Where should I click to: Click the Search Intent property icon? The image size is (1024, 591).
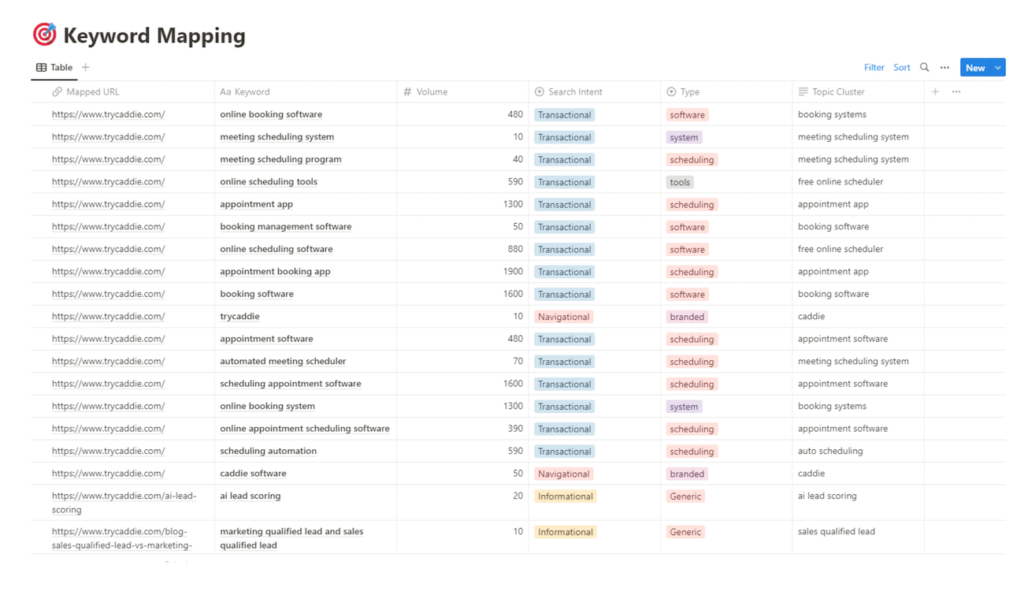point(538,91)
